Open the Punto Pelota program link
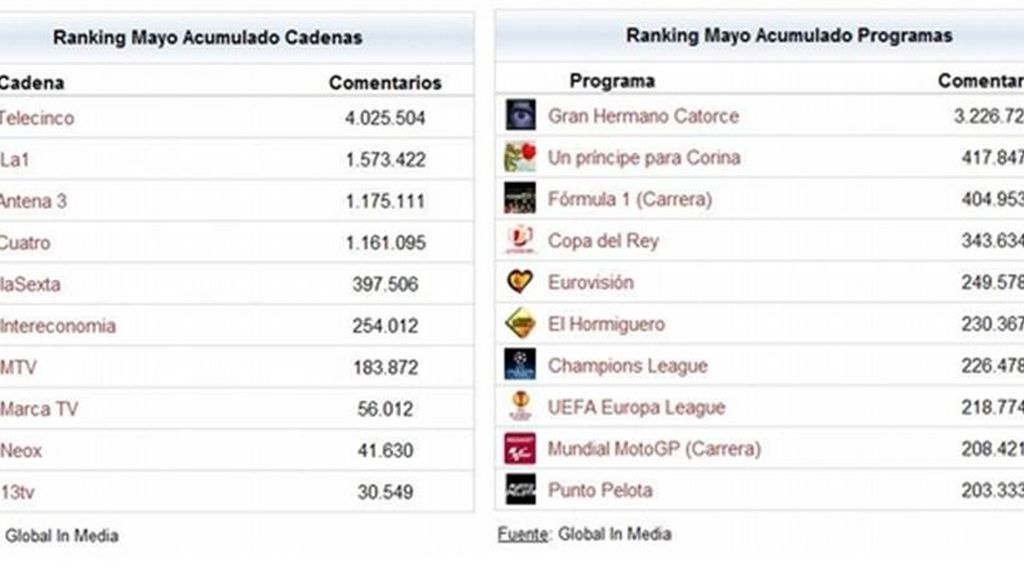1024x576 pixels. (600, 490)
